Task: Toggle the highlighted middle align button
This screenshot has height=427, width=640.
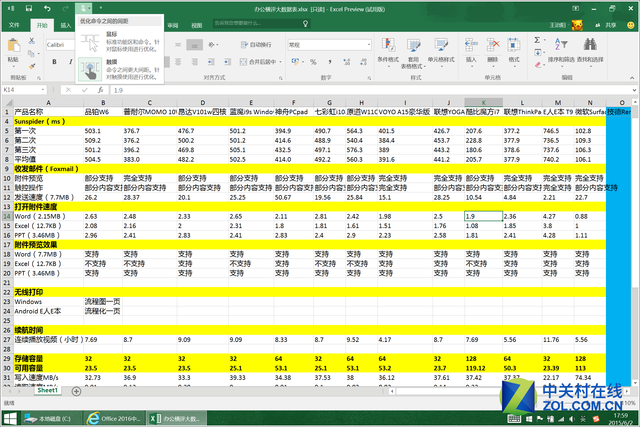Action: (194, 44)
